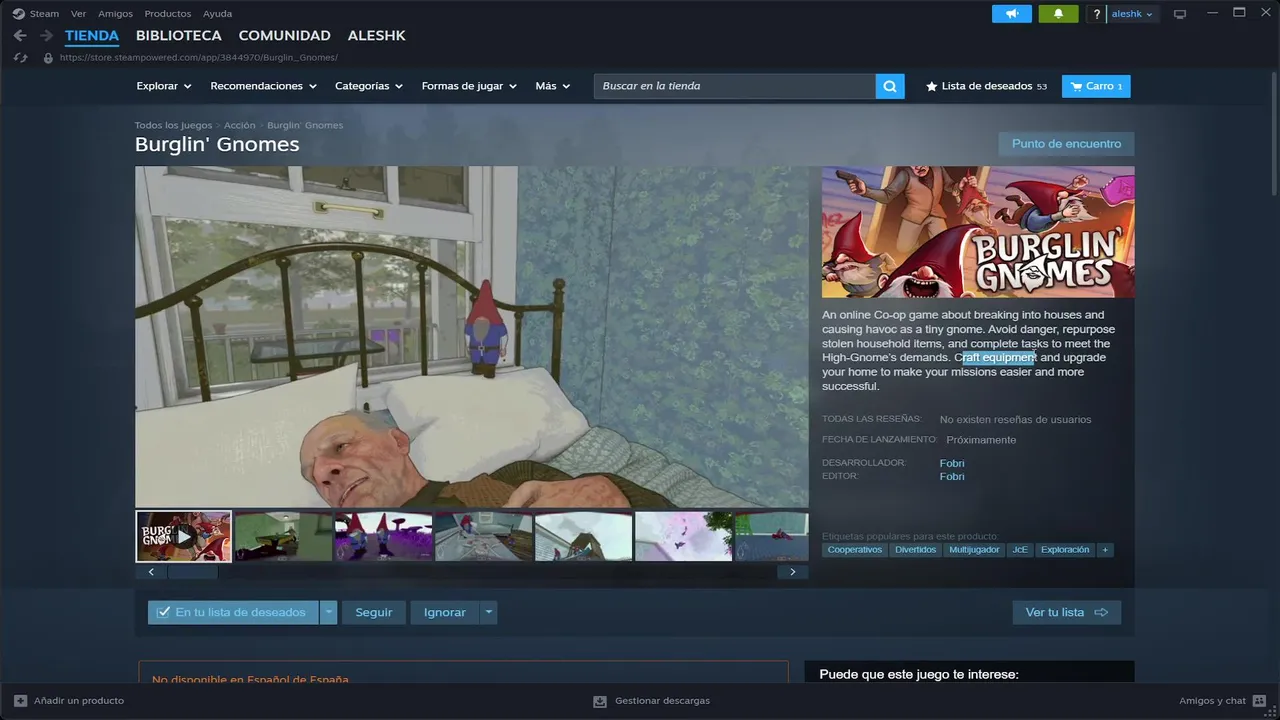Open the Fobri editor link

coord(952,477)
